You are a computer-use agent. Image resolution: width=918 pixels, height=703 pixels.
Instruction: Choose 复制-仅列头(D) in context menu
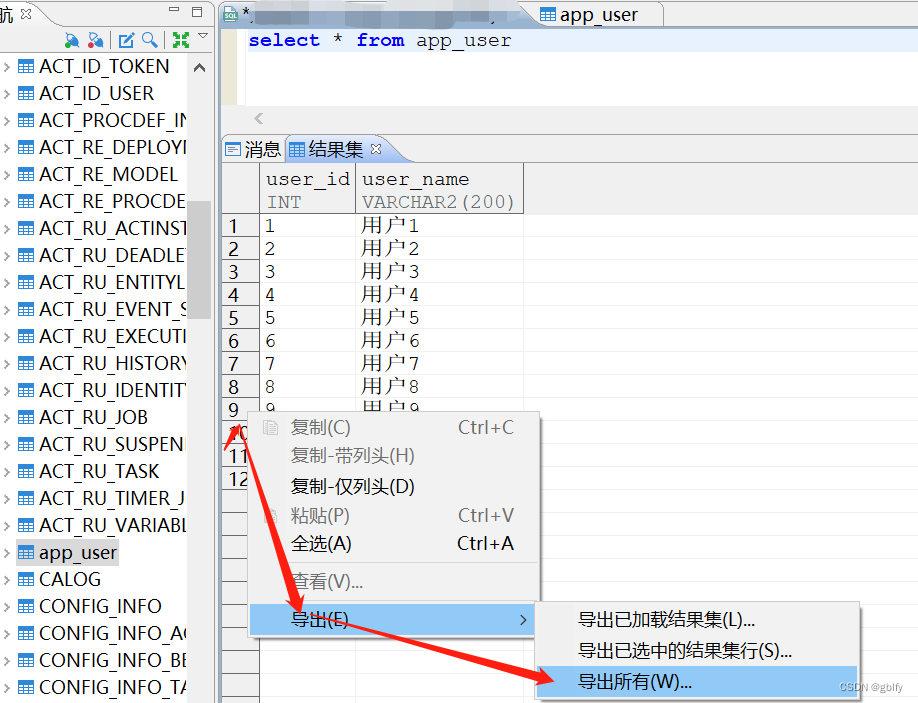[x=393, y=486]
